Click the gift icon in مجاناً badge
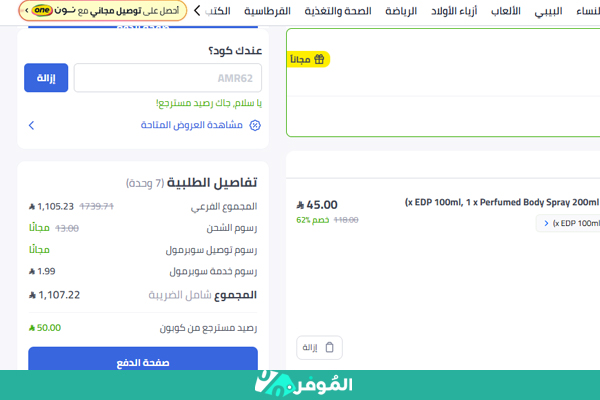This screenshot has height=400, width=600. [319, 59]
